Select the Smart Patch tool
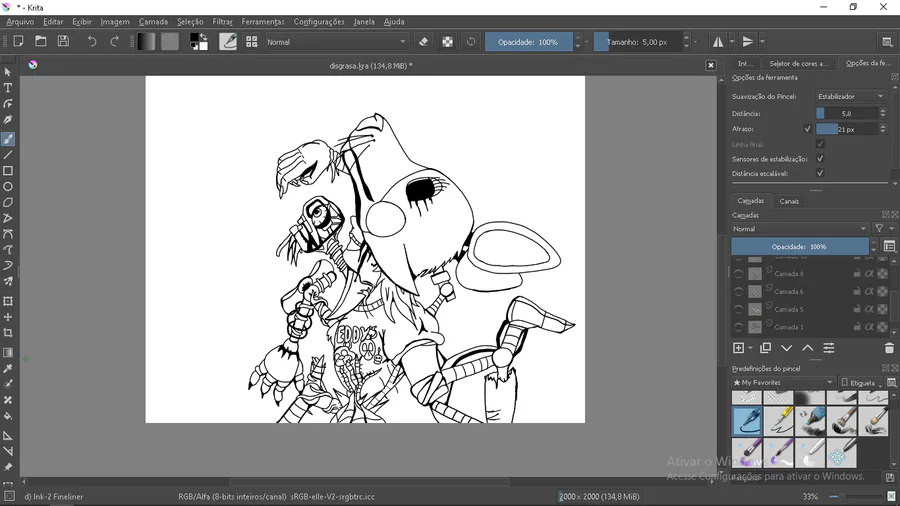Image resolution: width=900 pixels, height=506 pixels. coord(8,400)
